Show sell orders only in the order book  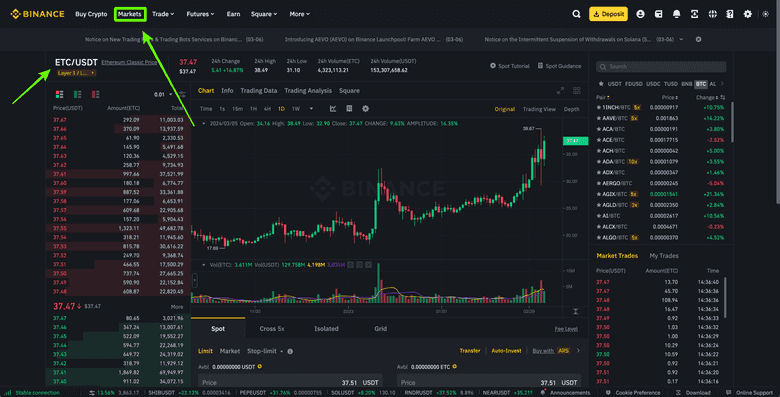click(95, 94)
